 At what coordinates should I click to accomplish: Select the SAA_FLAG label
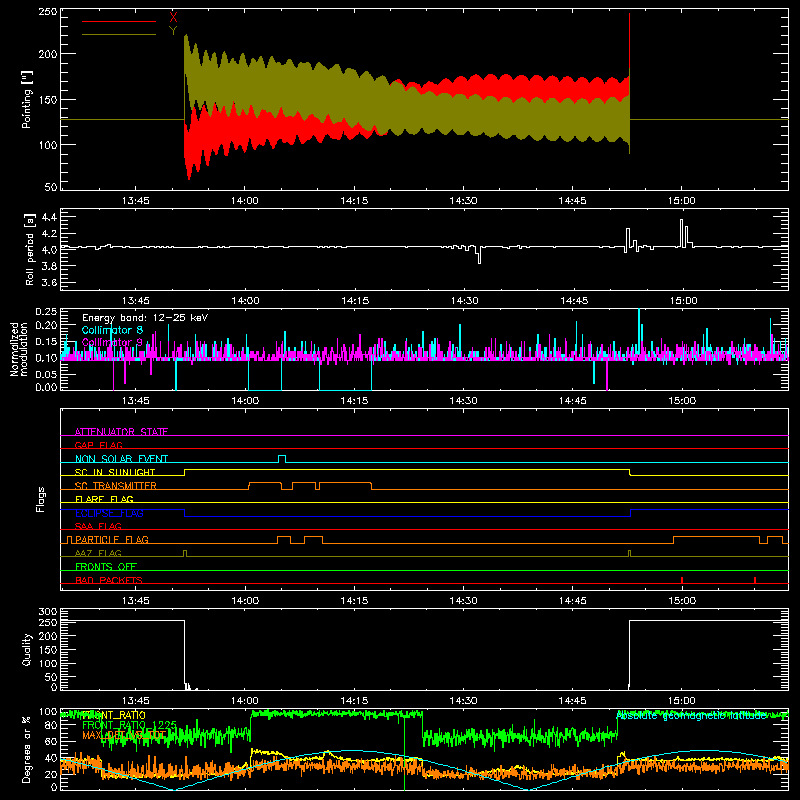[98, 526]
